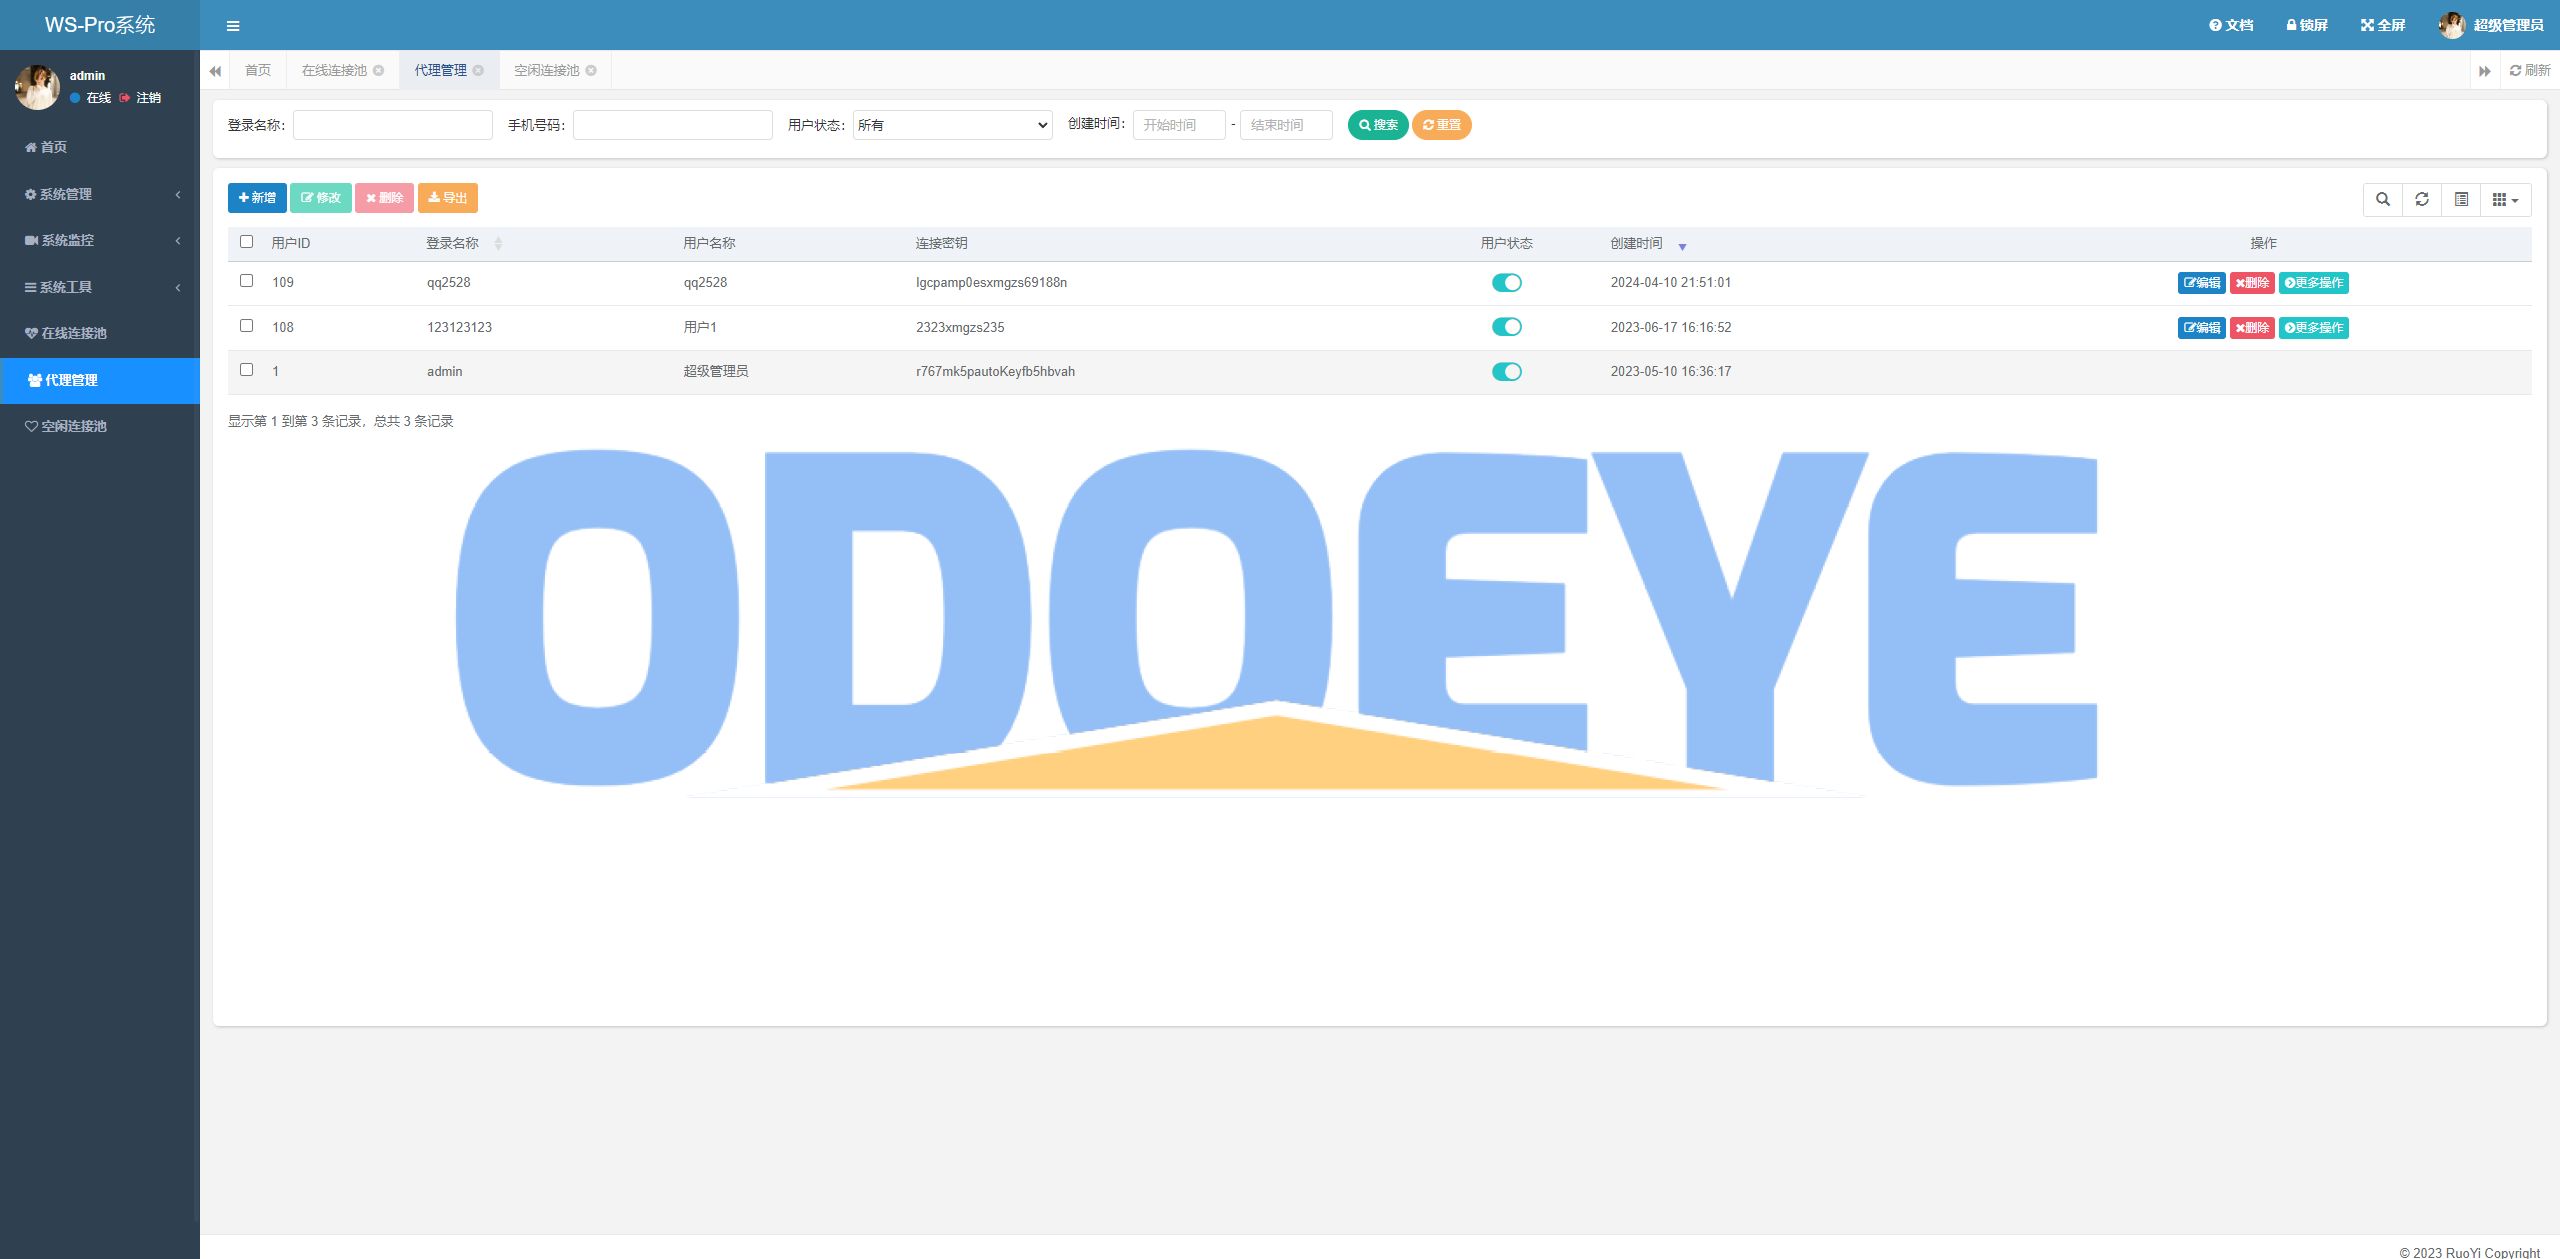Click the connection key 2323xmgzs235
2560x1259 pixels.
(960, 327)
